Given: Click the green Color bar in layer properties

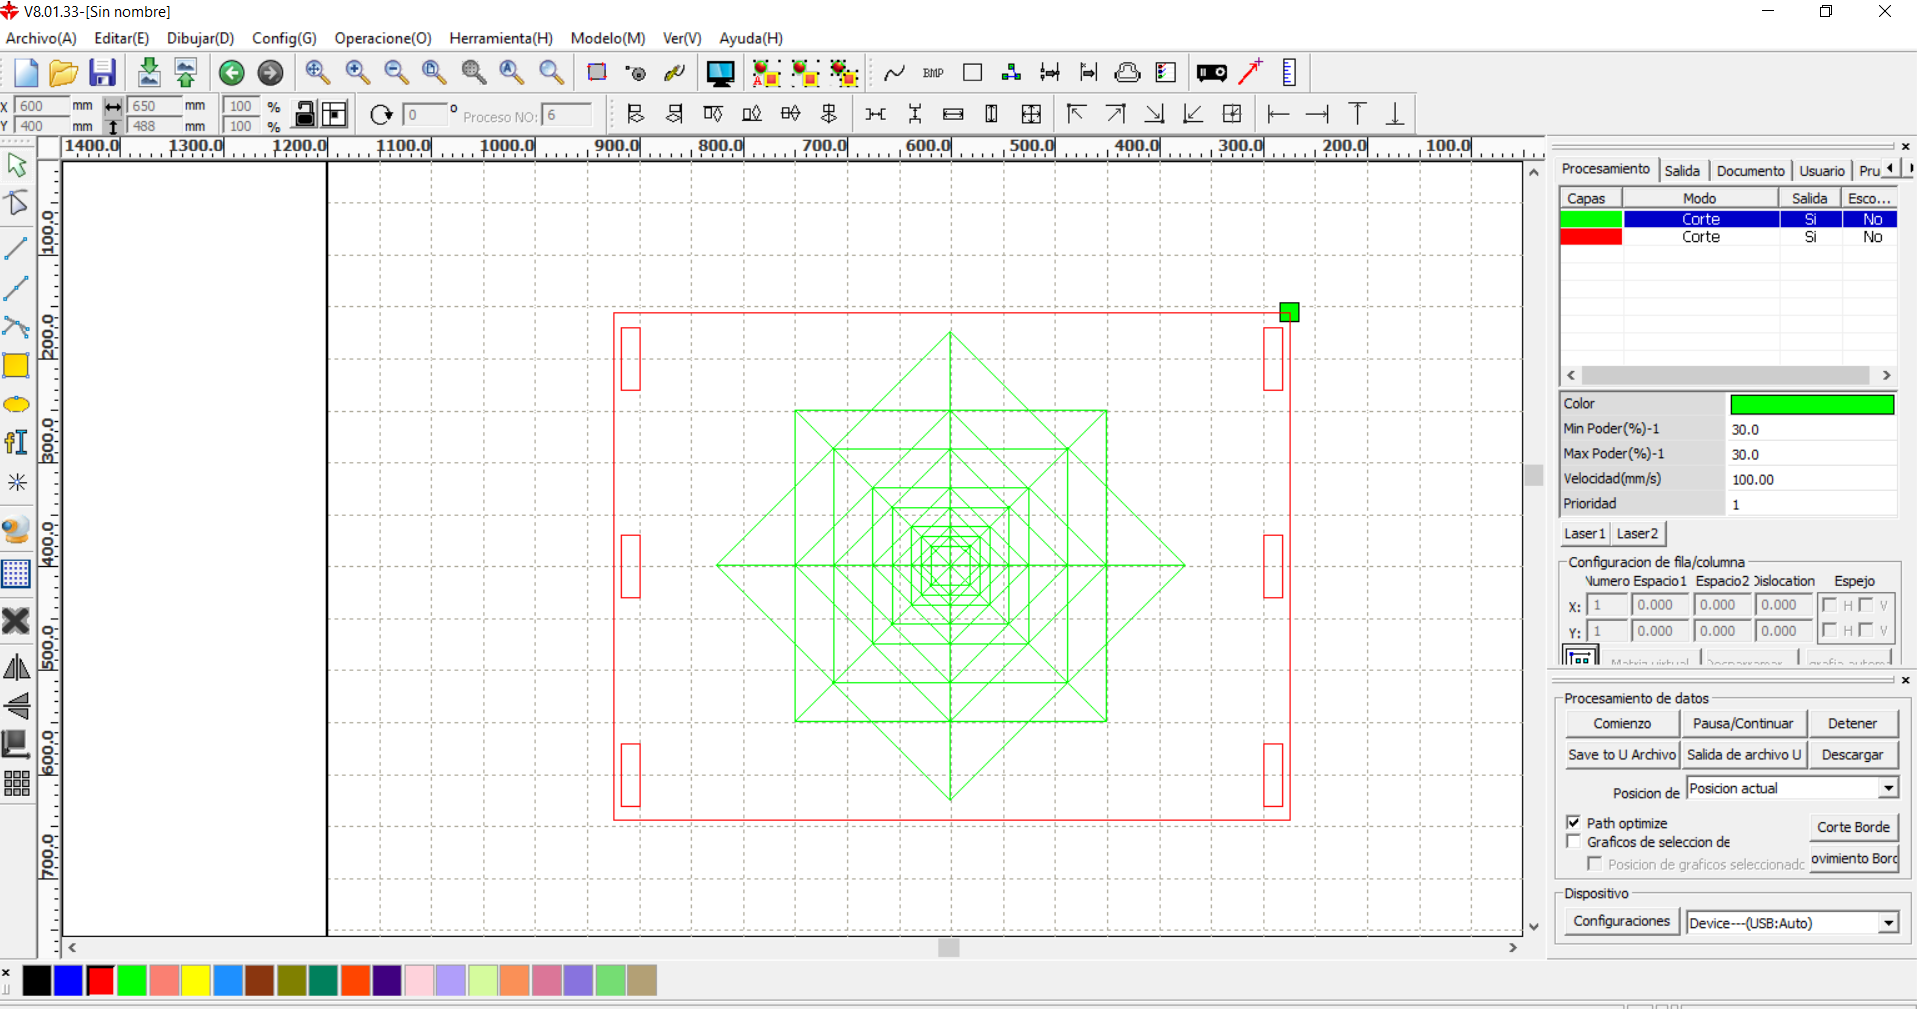Looking at the screenshot, I should (x=1812, y=404).
